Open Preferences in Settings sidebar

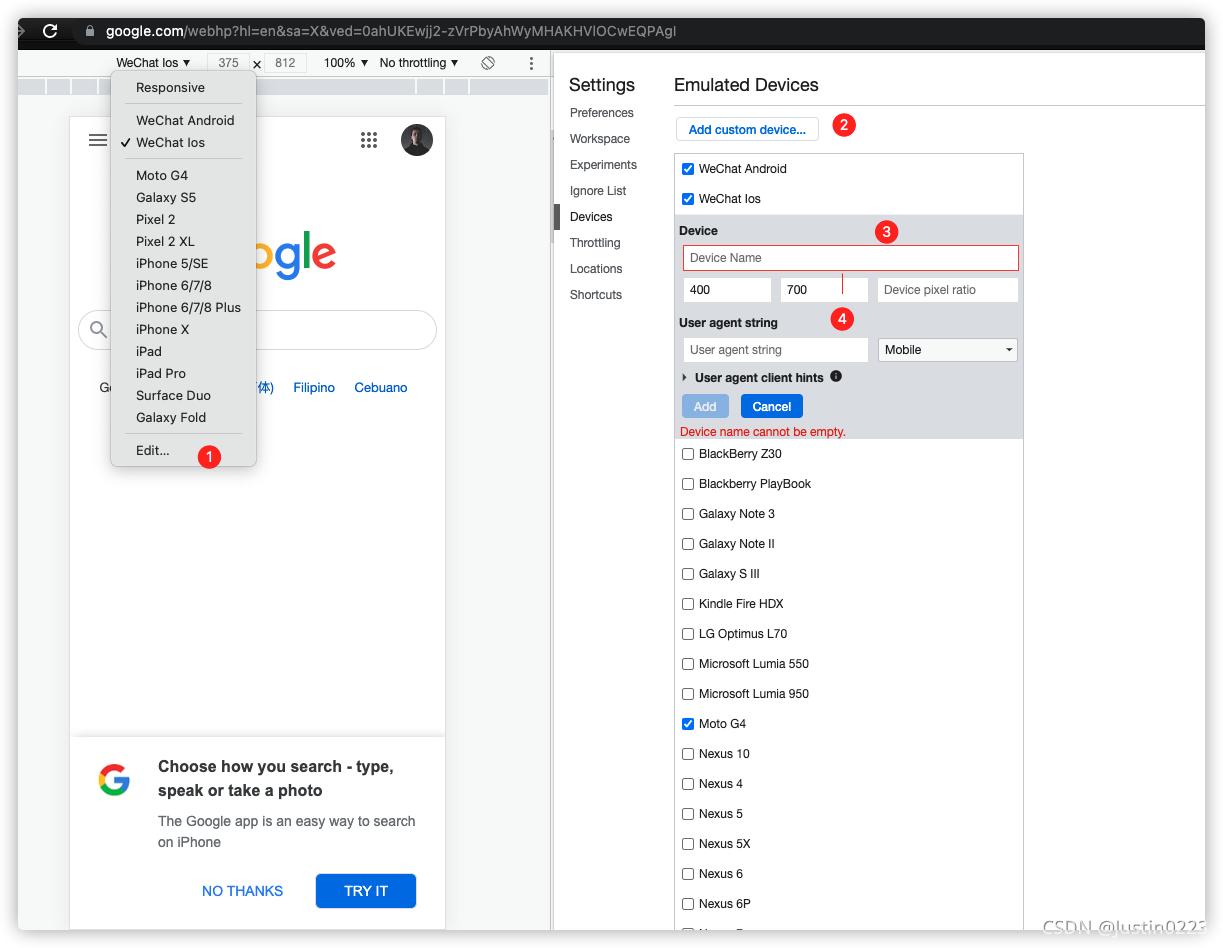click(x=602, y=113)
